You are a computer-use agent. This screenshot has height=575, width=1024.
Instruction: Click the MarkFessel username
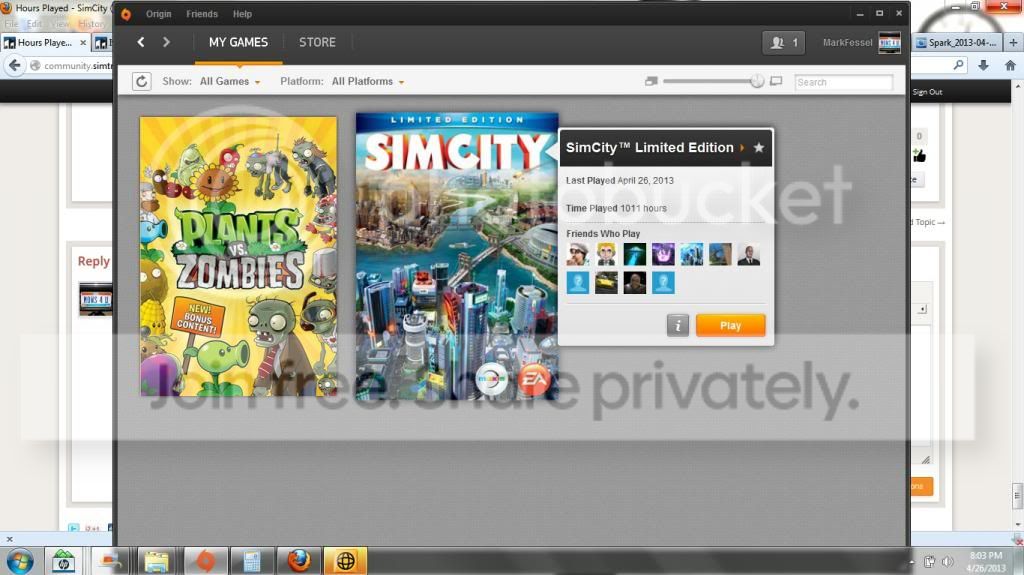click(847, 42)
